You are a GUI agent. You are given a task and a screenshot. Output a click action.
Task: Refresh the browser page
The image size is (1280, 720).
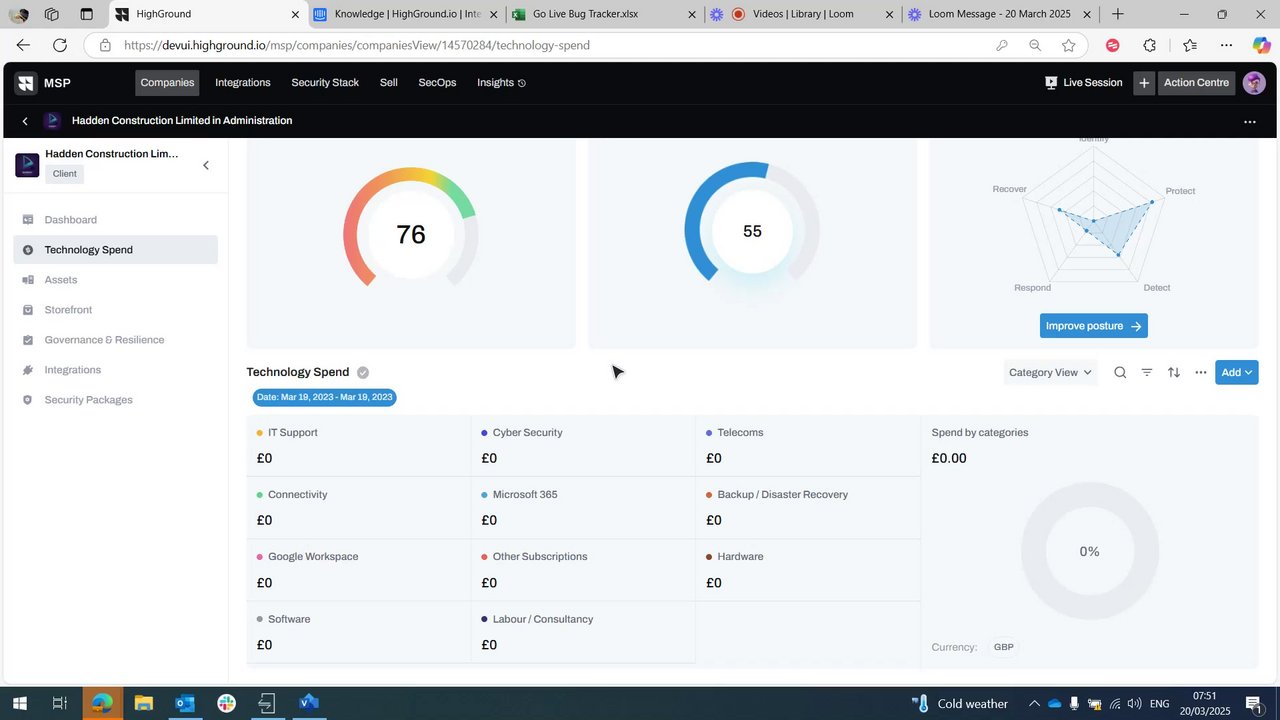tap(60, 45)
